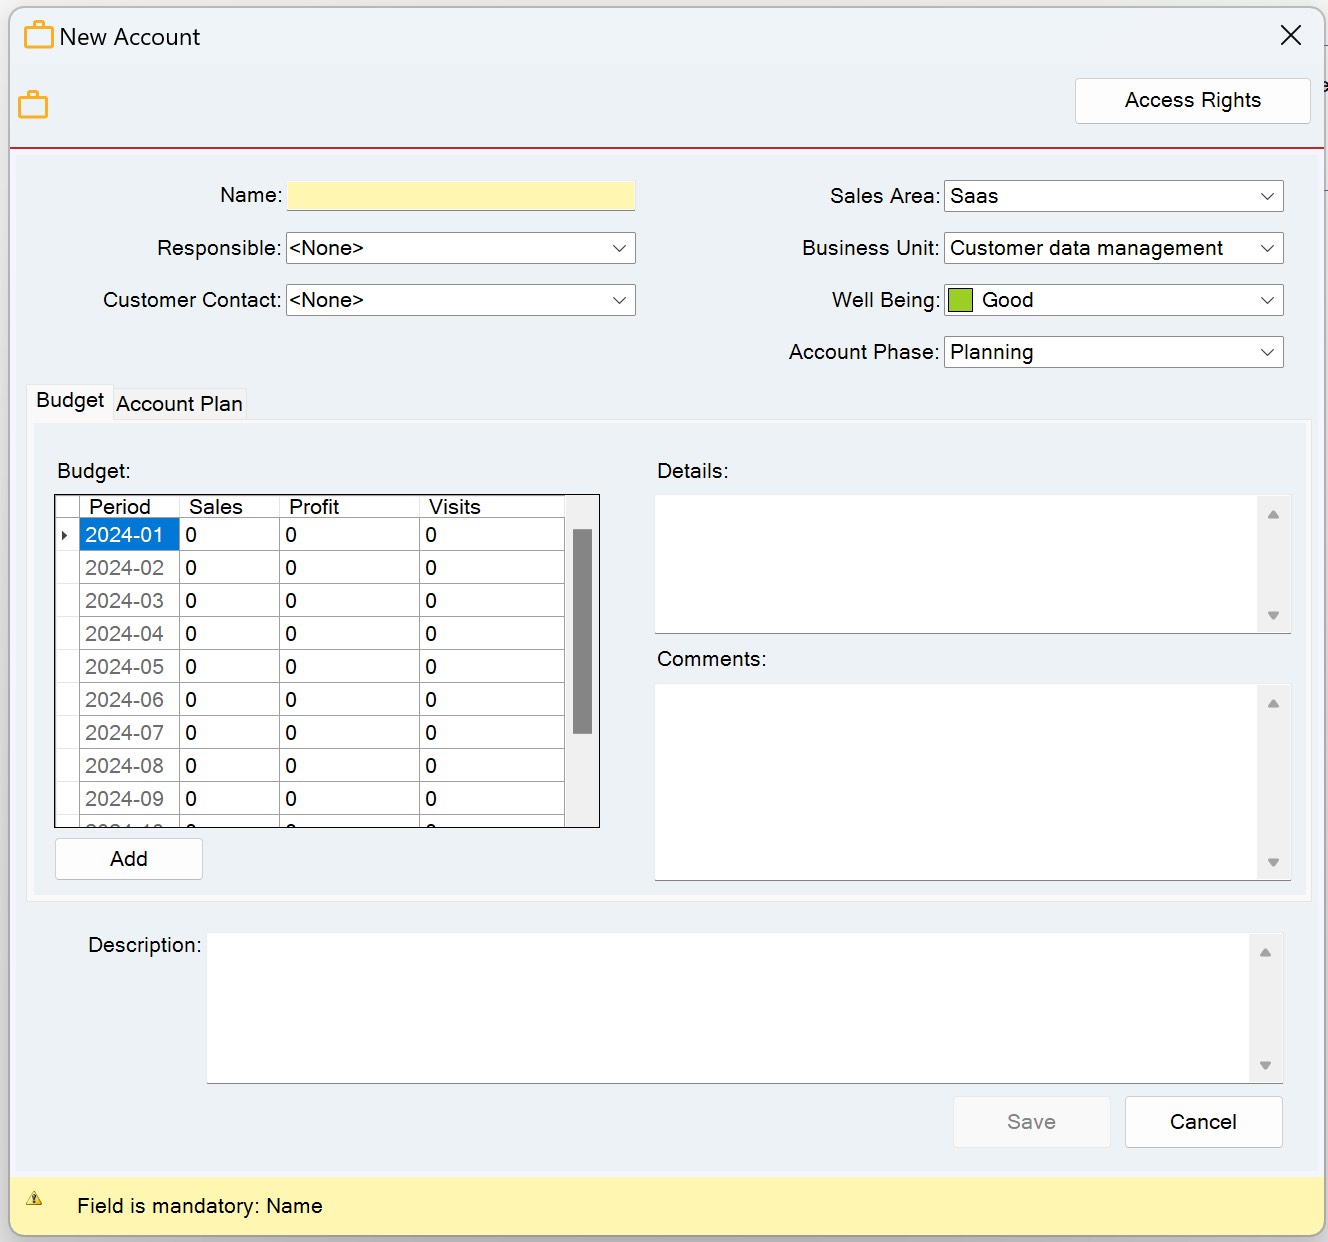Image resolution: width=1328 pixels, height=1242 pixels.
Task: Click the warning icon in status bar
Action: point(34,1198)
